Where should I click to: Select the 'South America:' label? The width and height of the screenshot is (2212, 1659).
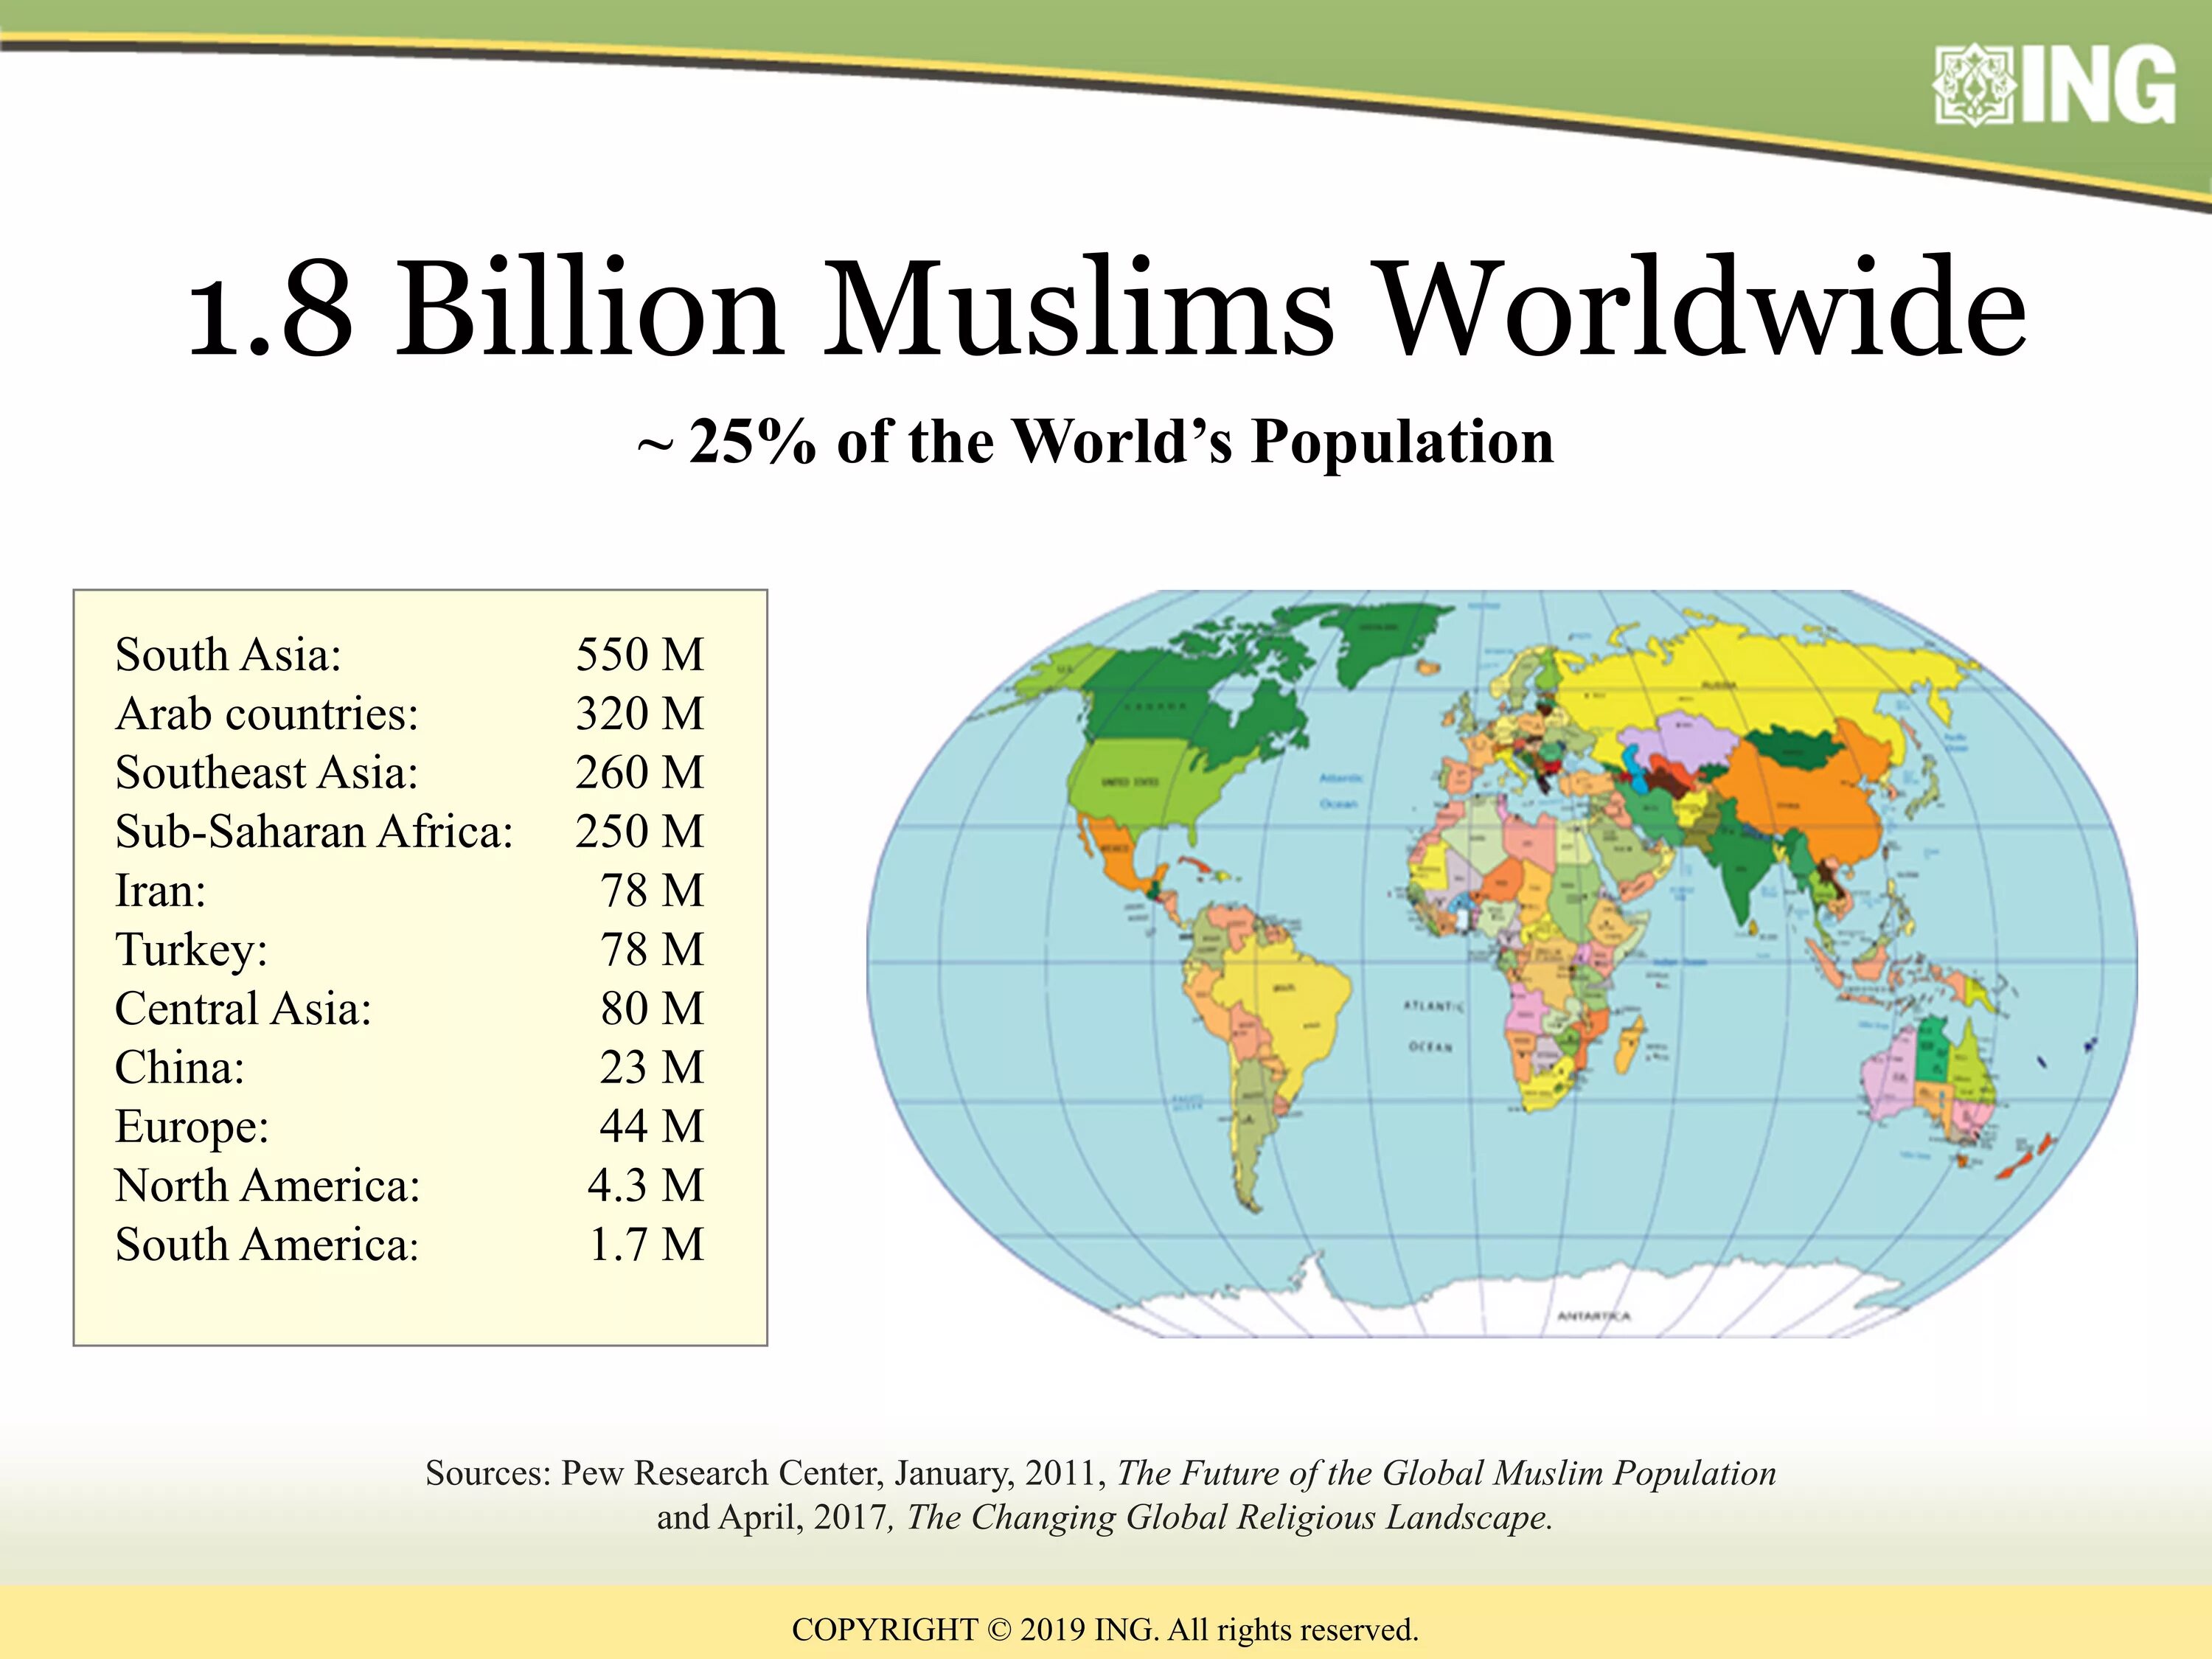(x=266, y=1245)
